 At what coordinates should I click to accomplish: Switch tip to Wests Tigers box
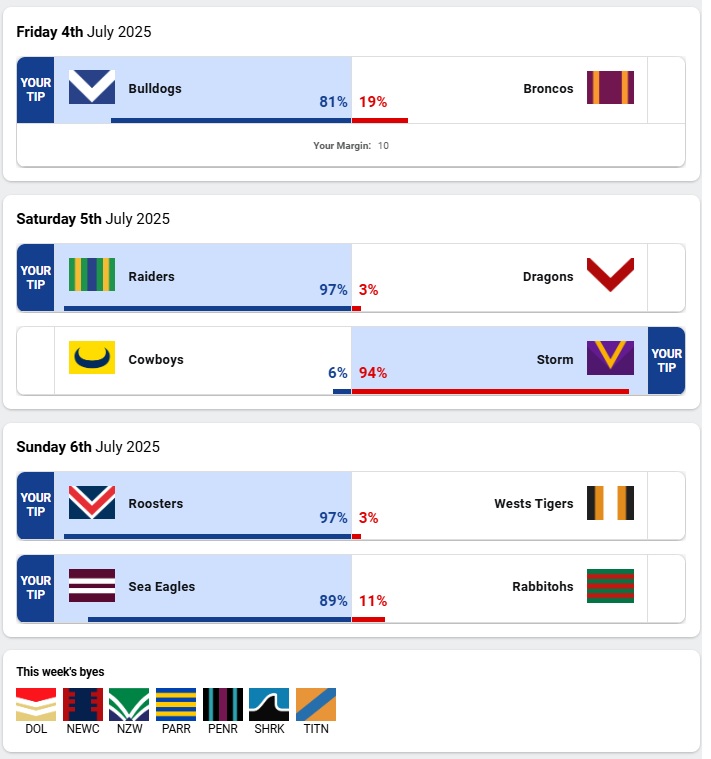pos(666,504)
